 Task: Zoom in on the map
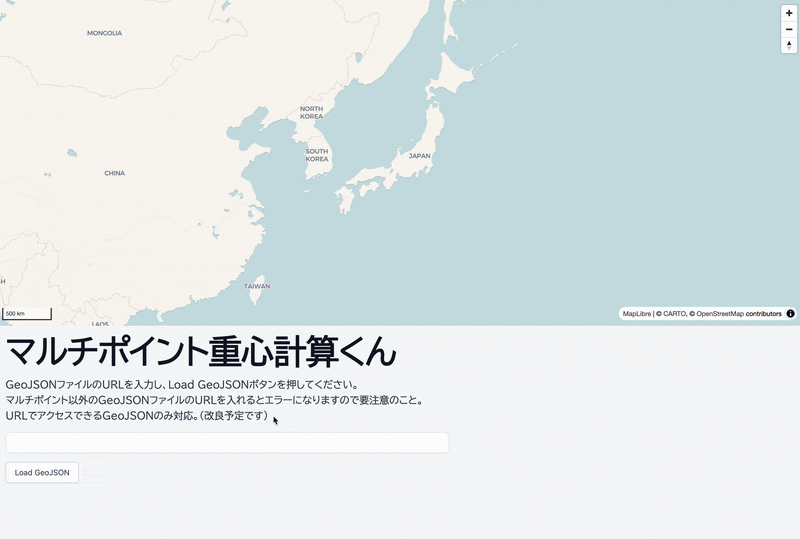click(789, 13)
